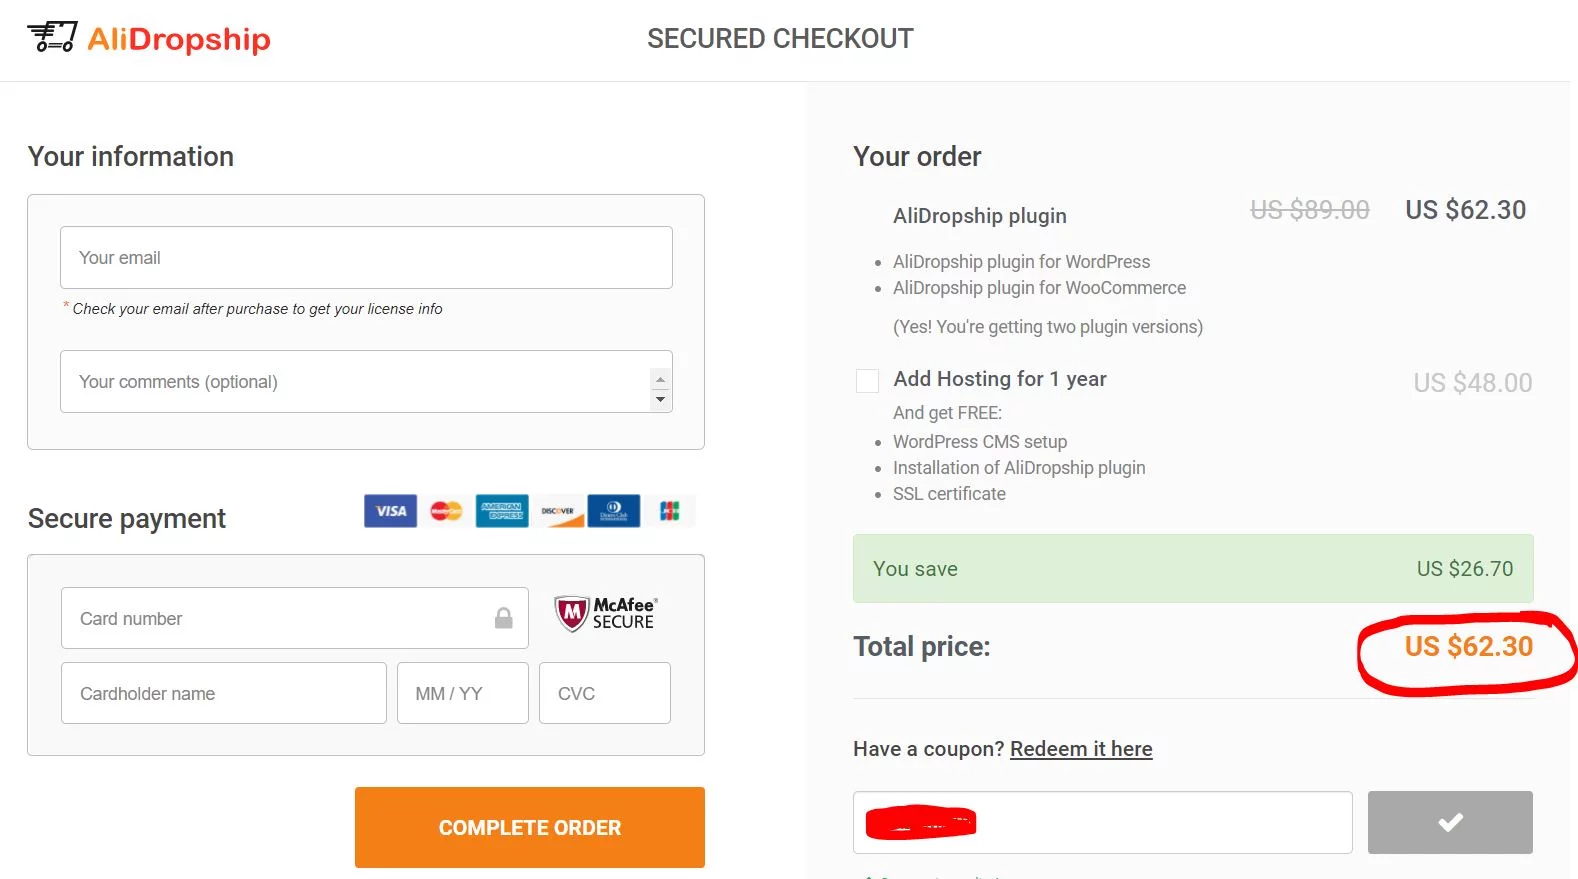Click into the Card number field
The image size is (1578, 879).
coord(280,619)
